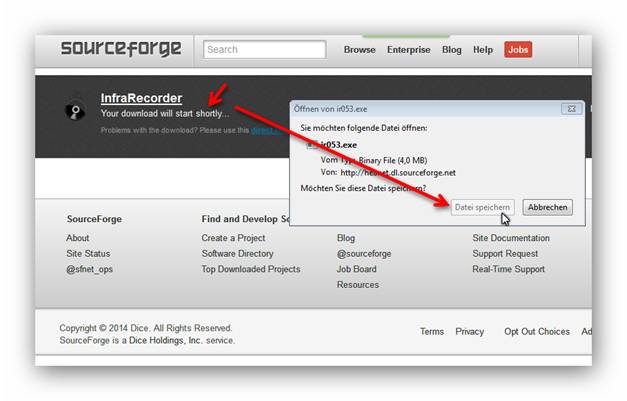Open the Terms link
The image size is (627, 401).
tap(431, 331)
